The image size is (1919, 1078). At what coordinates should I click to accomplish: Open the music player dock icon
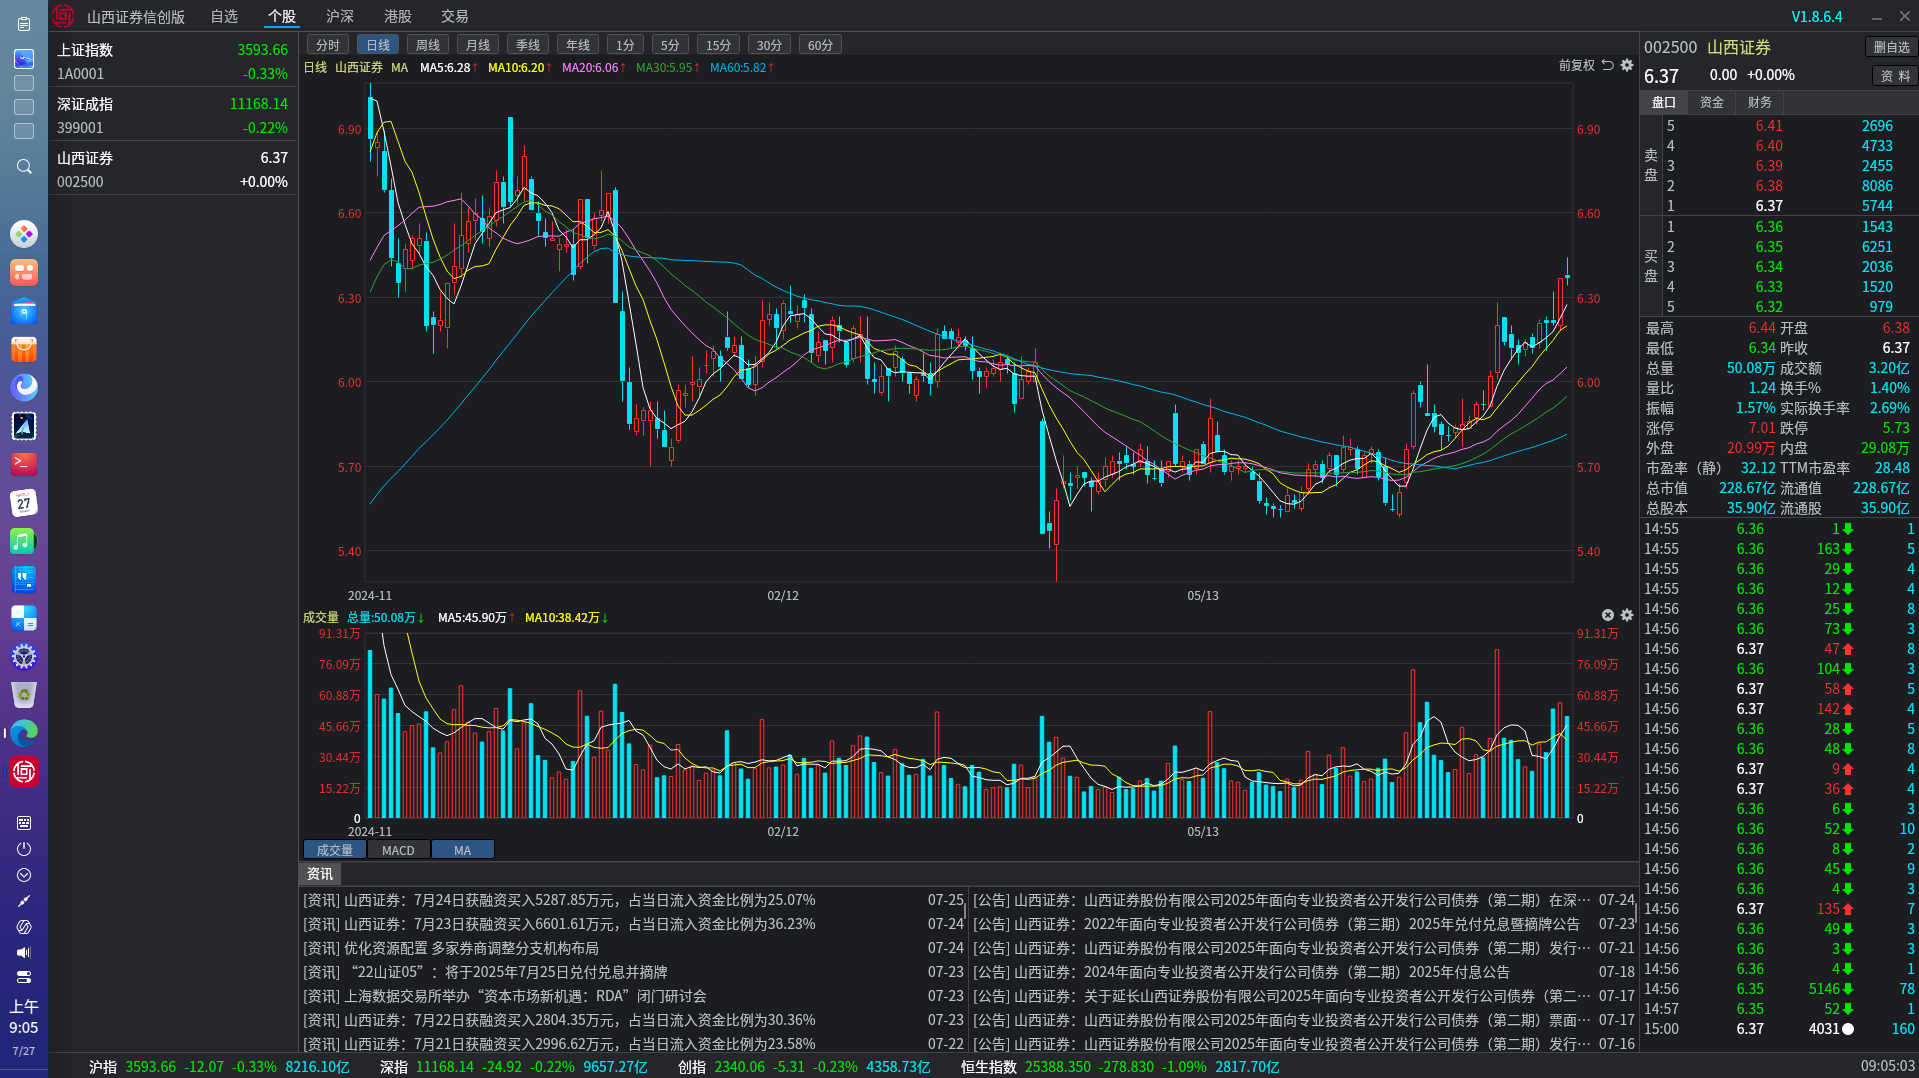point(24,541)
